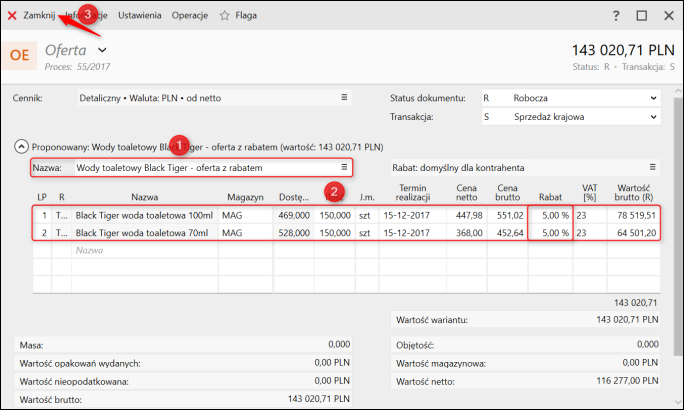
Task: Collapse the Proponowany variant section
Action: point(20,145)
